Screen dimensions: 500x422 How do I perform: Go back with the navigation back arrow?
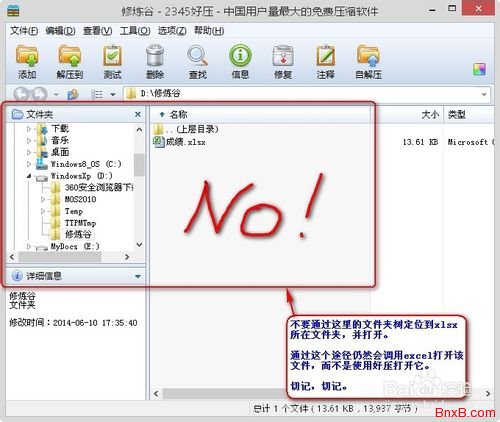21,94
